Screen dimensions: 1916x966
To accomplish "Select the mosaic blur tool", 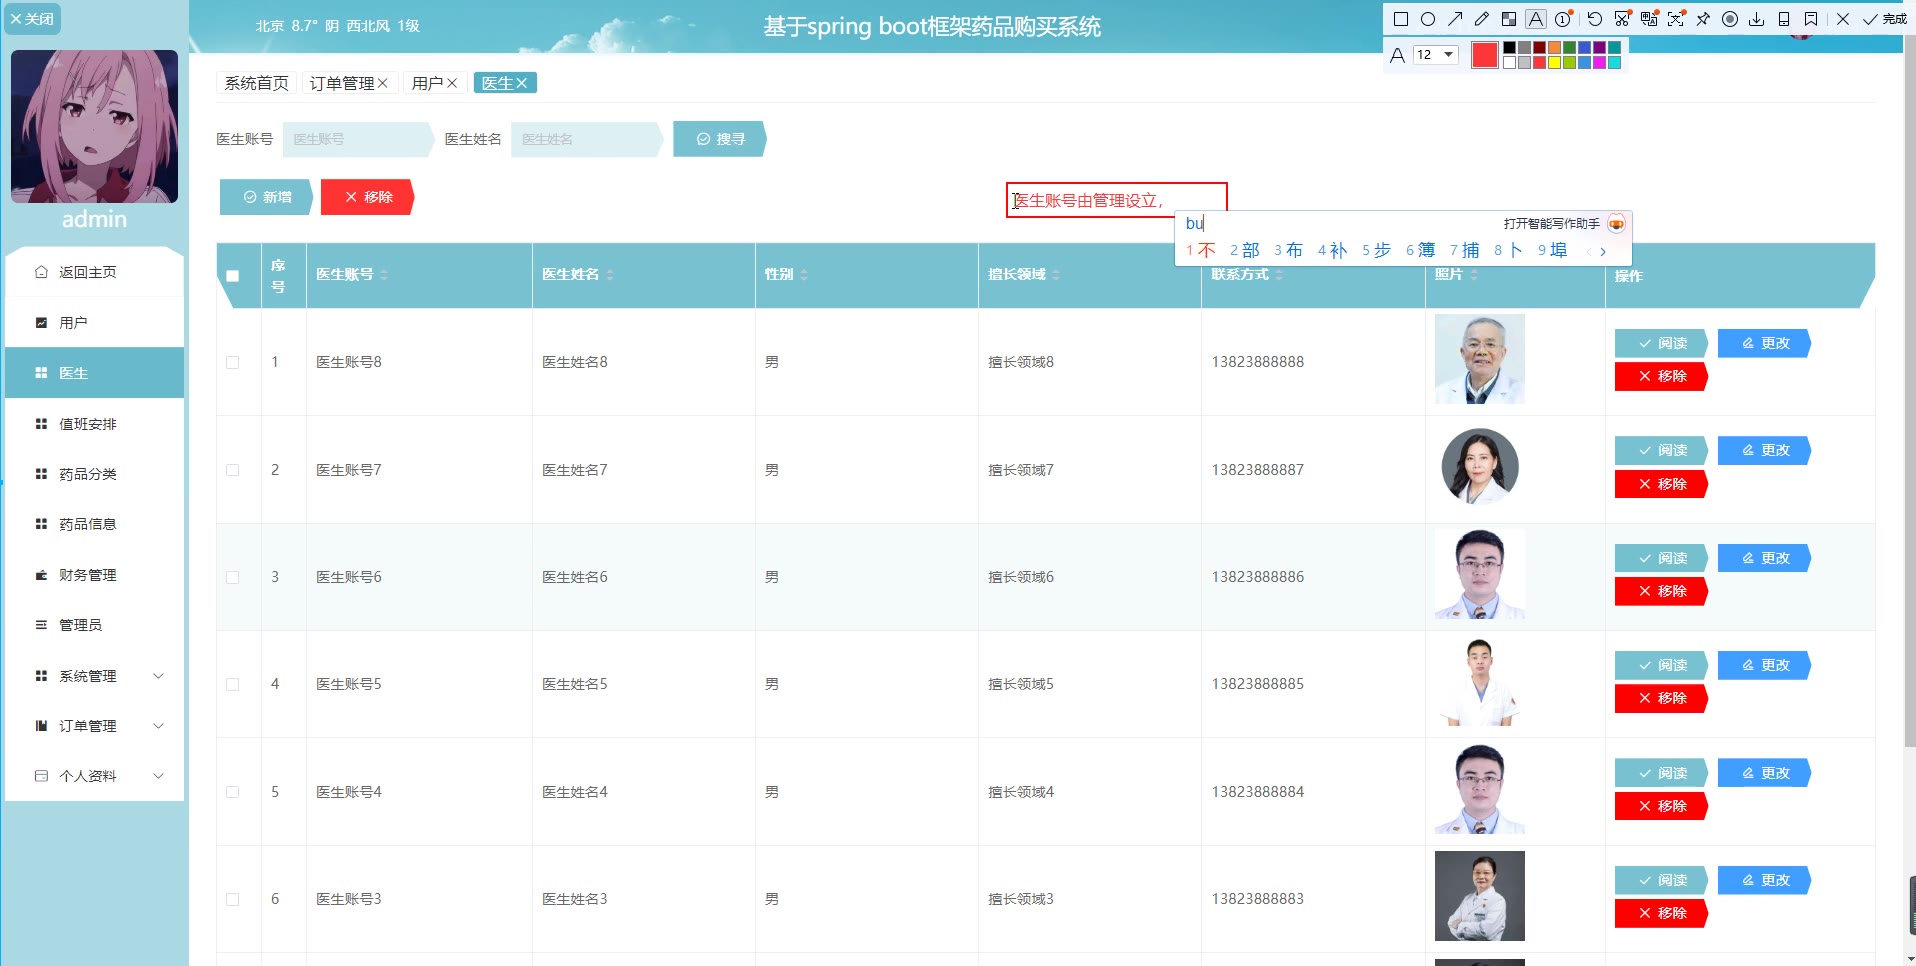I will click(x=1509, y=19).
